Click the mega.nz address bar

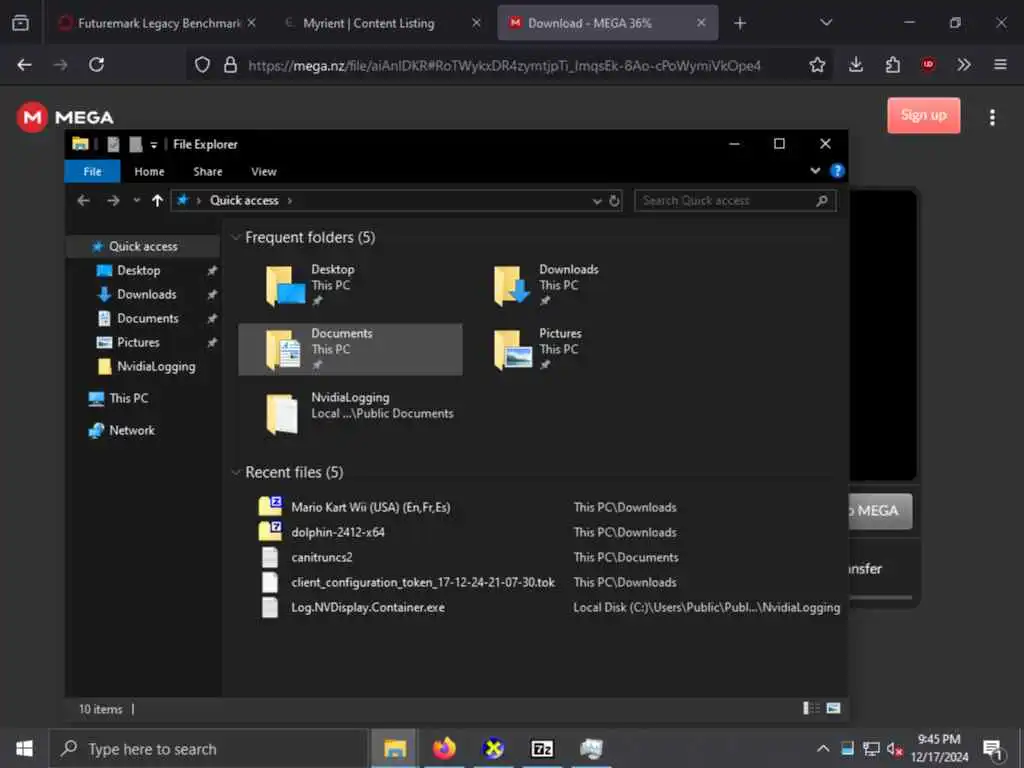[504, 65]
